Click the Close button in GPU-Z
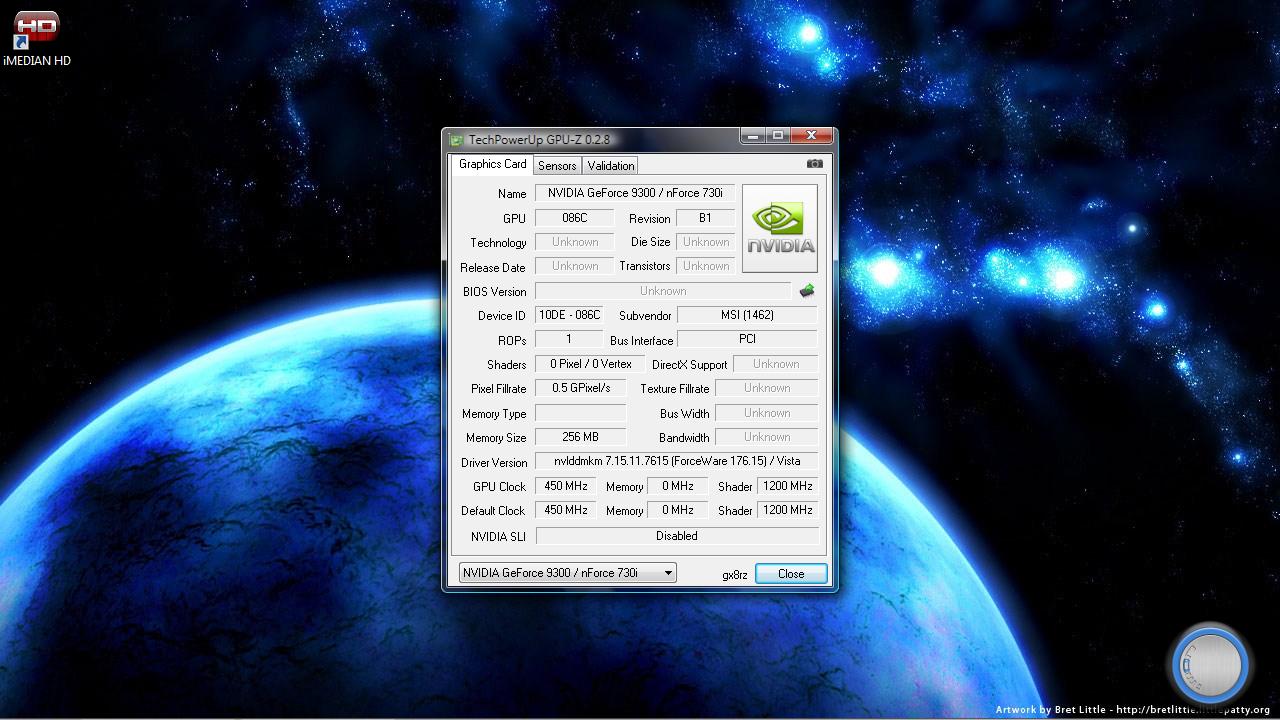Screen dimensions: 1280x720 click(x=791, y=573)
